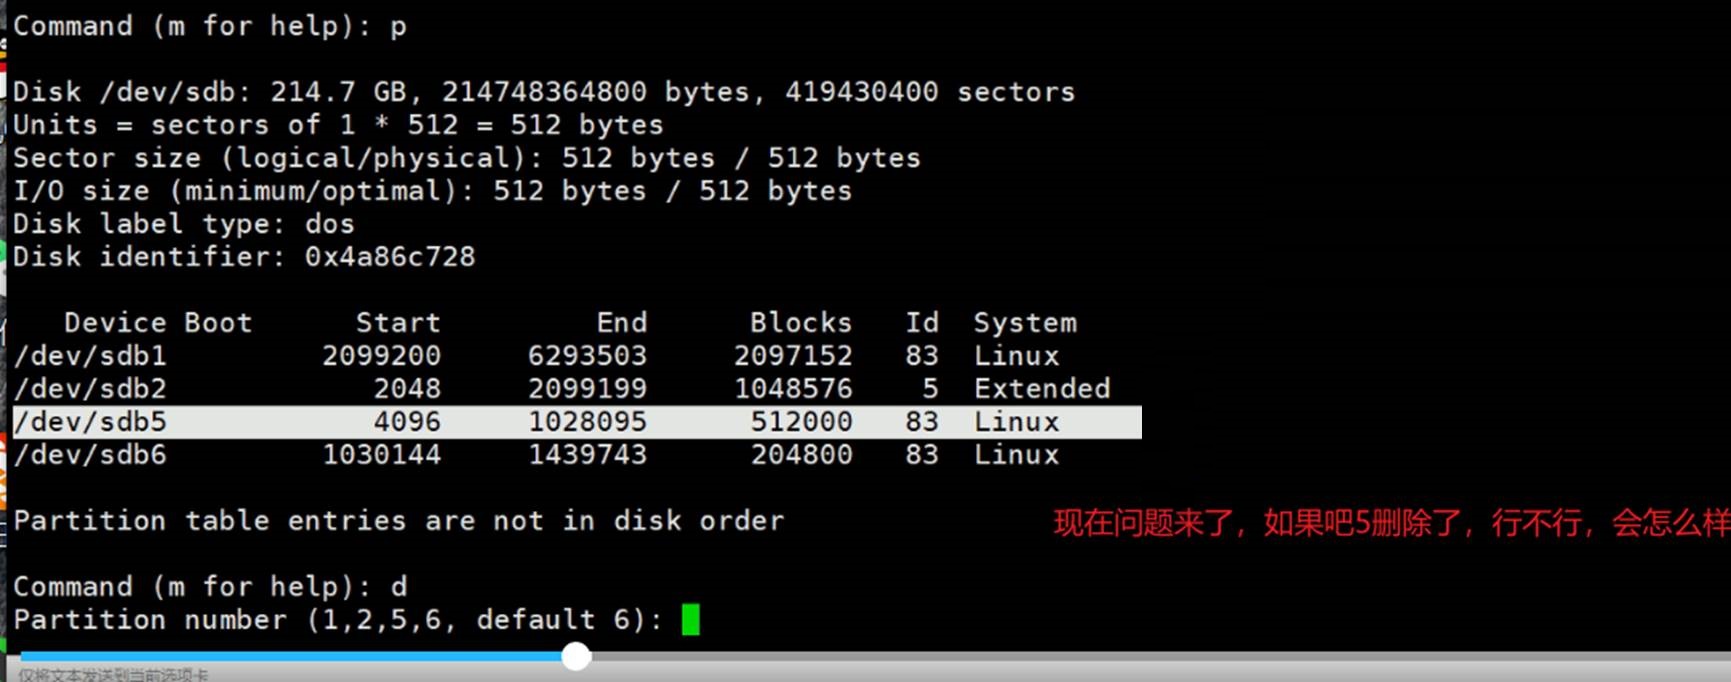Image resolution: width=1731 pixels, height=682 pixels.
Task: Click the 'Disk label type: dos' line
Action: point(183,224)
